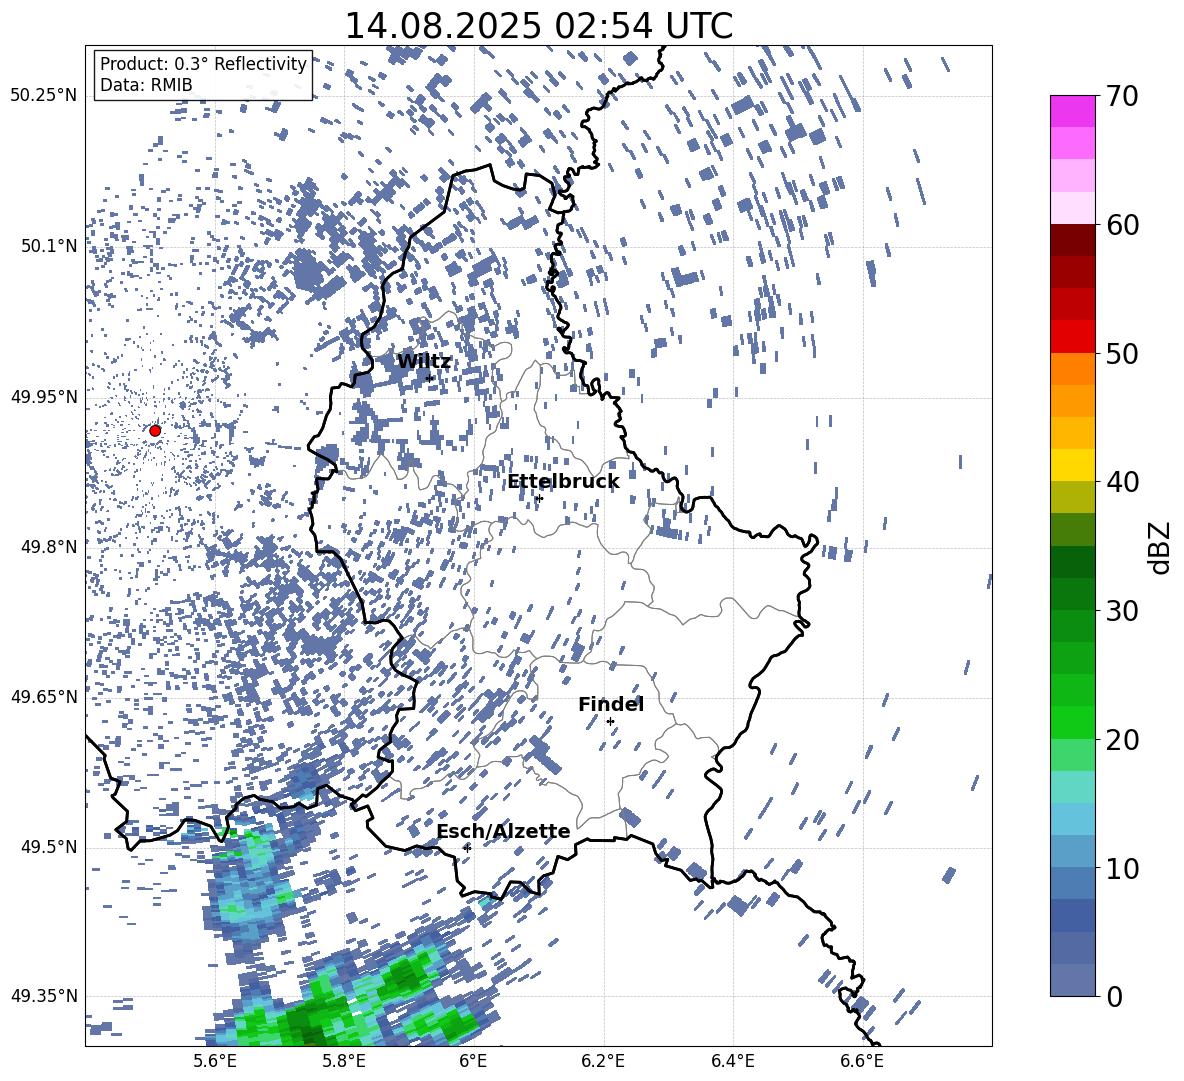The height and width of the screenshot is (1081, 1184).
Task: Click the 49.65°N latitude label
Action: (44, 697)
